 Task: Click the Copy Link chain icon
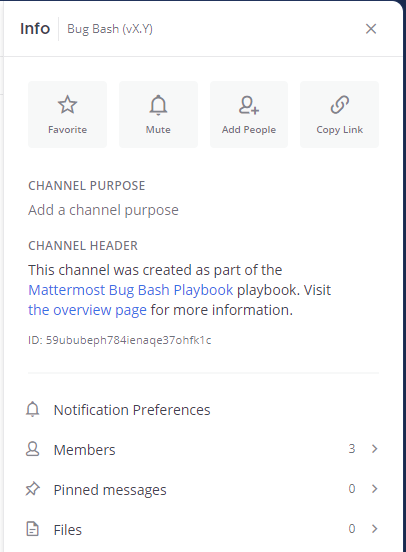click(339, 105)
